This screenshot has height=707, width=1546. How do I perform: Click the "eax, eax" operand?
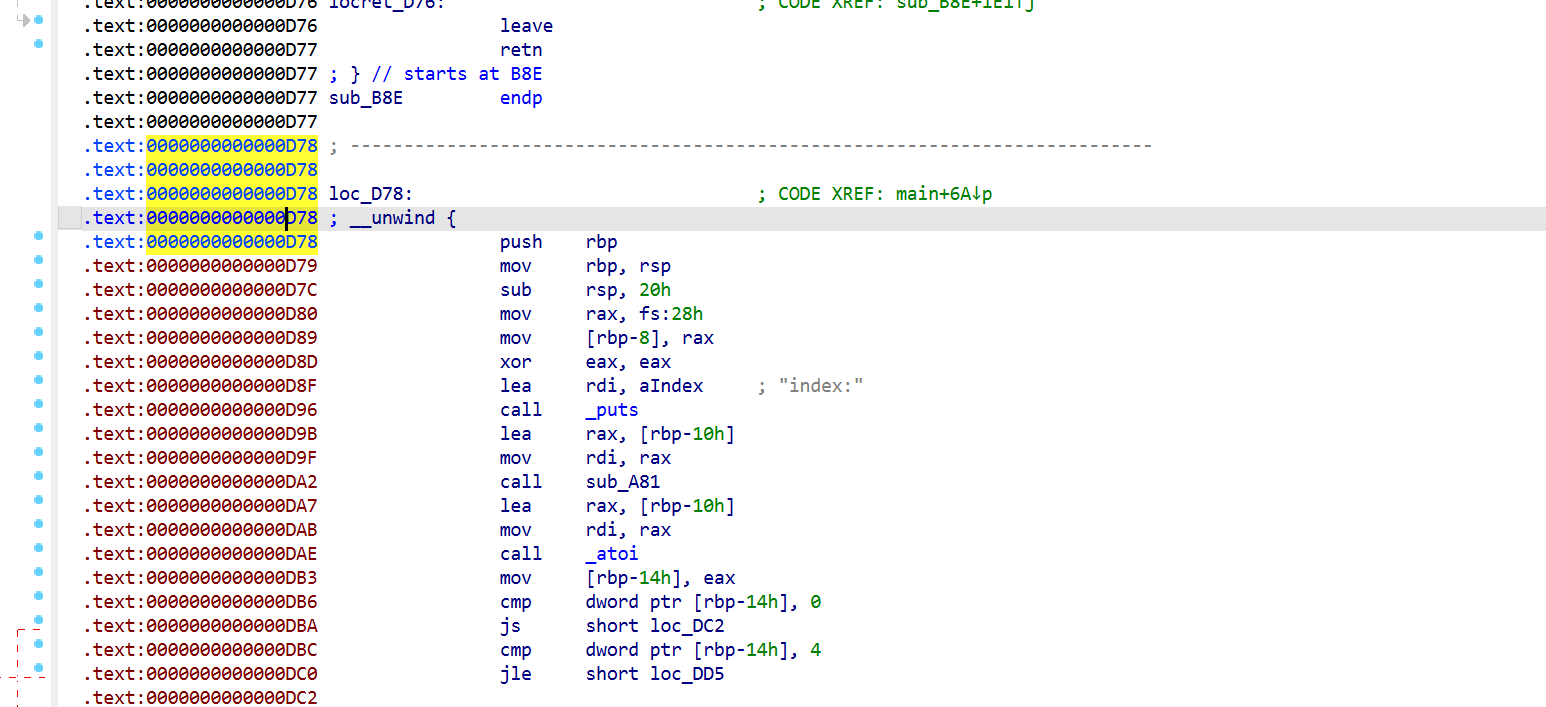pos(628,362)
